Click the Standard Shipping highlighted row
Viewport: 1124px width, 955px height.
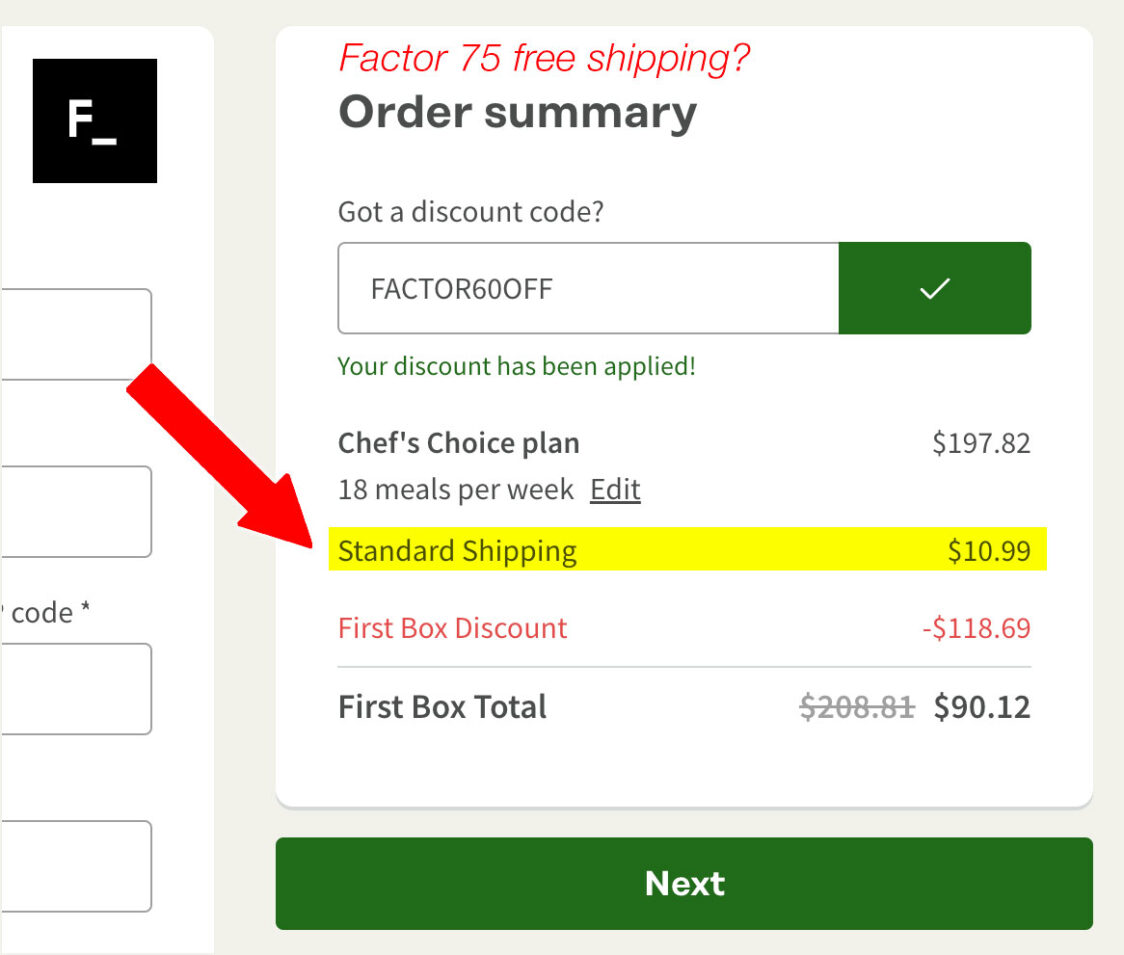point(687,549)
